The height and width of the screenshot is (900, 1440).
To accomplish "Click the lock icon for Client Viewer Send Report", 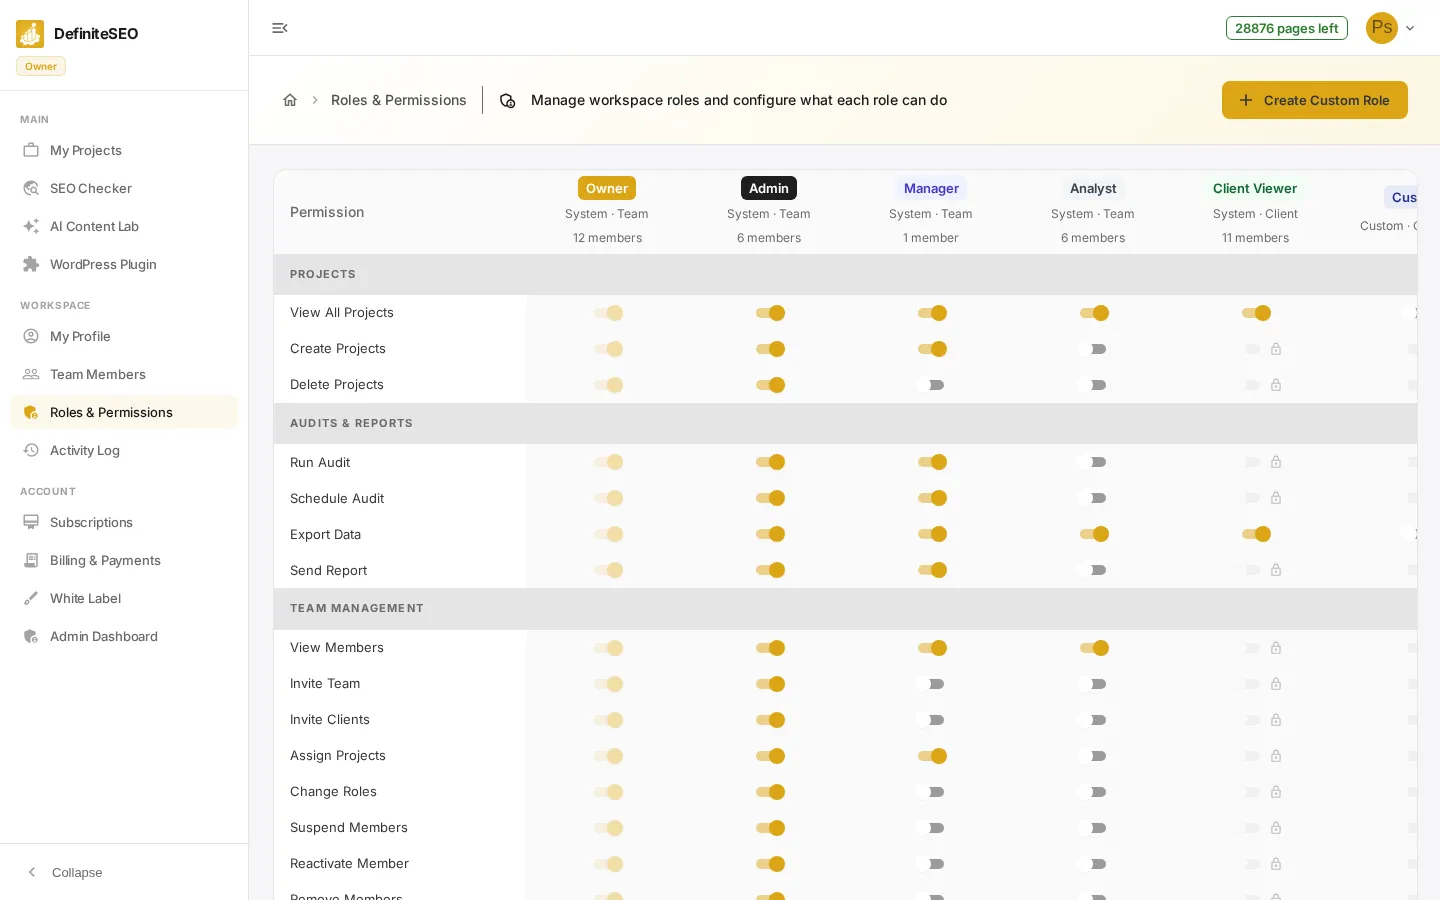I will click(1276, 570).
